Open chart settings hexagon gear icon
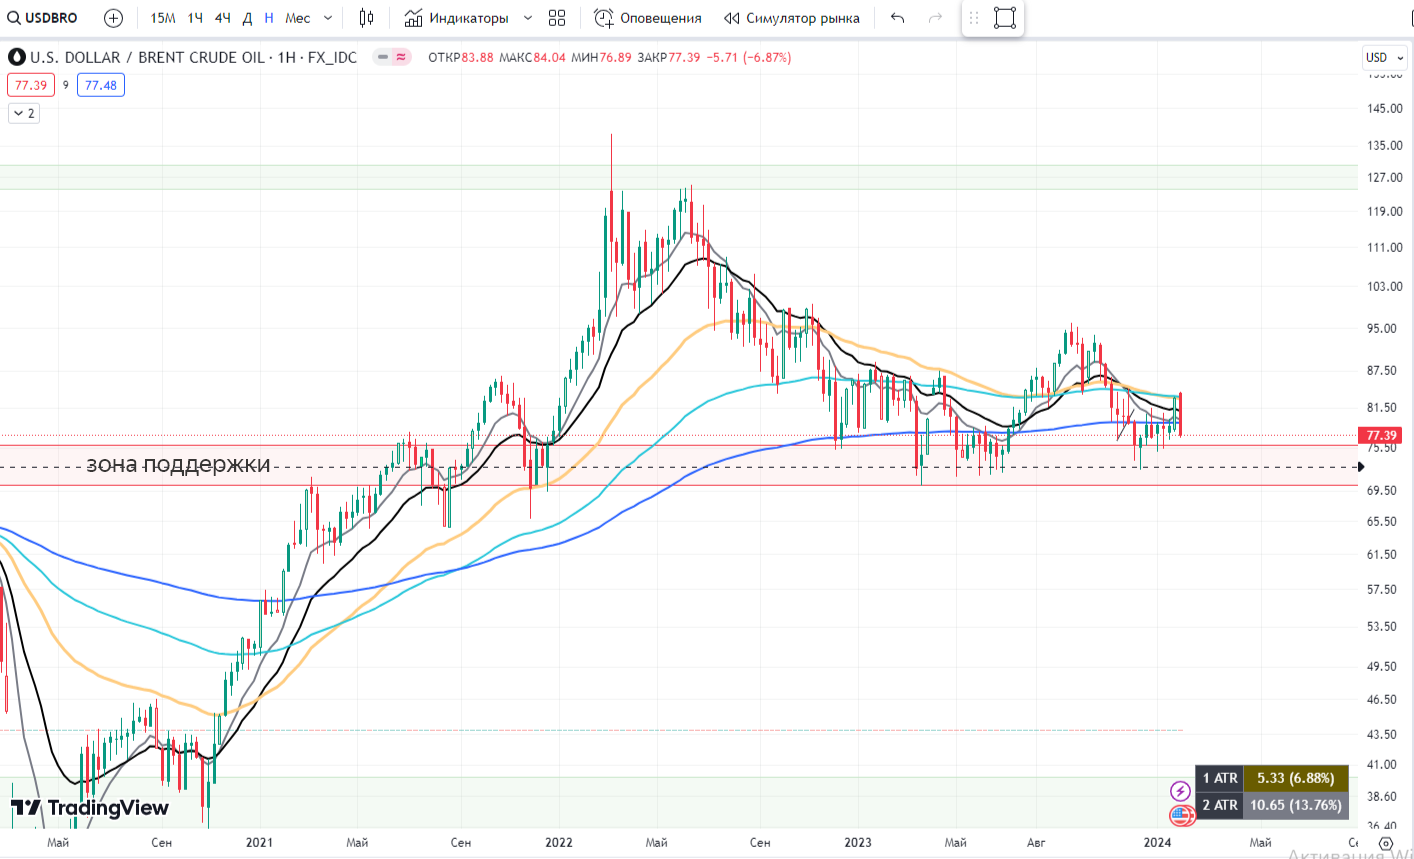Image resolution: width=1414 pixels, height=859 pixels. 1385,843
